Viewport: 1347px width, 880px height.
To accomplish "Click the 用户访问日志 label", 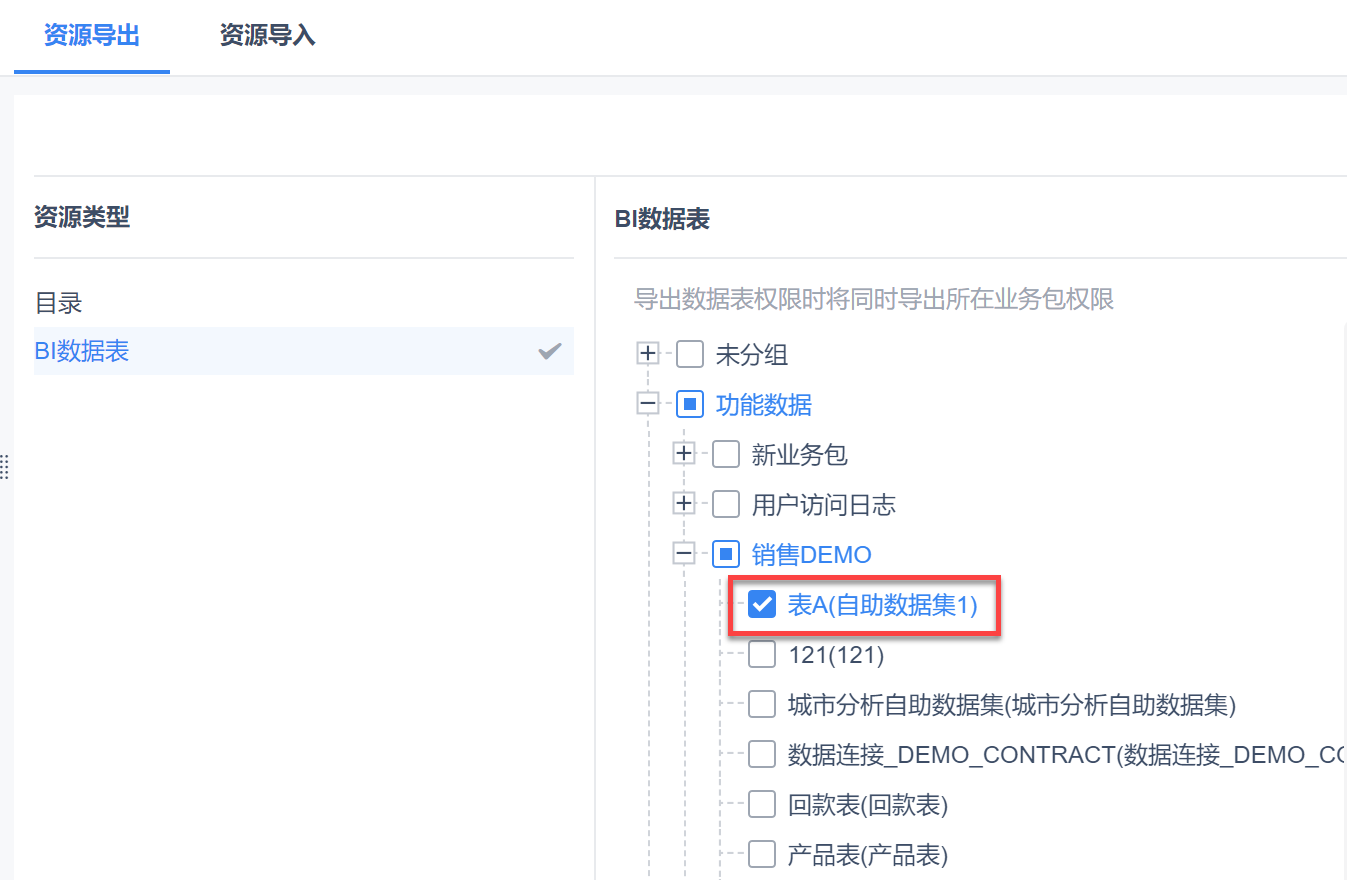I will (824, 504).
